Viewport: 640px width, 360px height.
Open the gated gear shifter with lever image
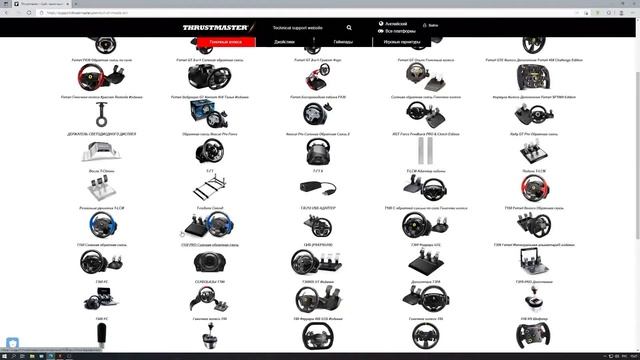pyautogui.click(x=209, y=336)
